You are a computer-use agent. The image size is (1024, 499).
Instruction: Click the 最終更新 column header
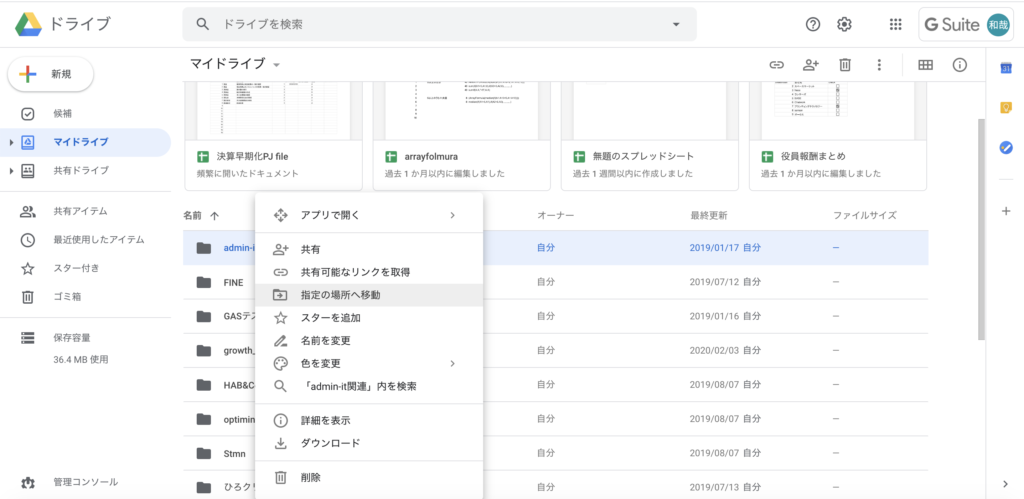click(709, 215)
